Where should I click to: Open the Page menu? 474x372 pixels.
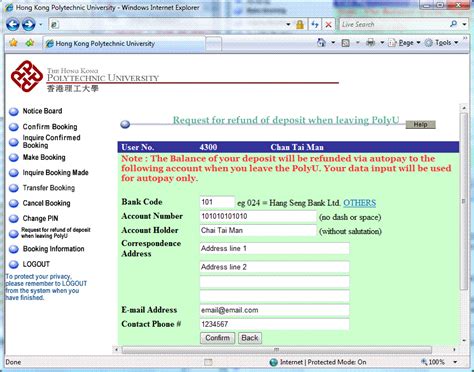click(x=404, y=43)
